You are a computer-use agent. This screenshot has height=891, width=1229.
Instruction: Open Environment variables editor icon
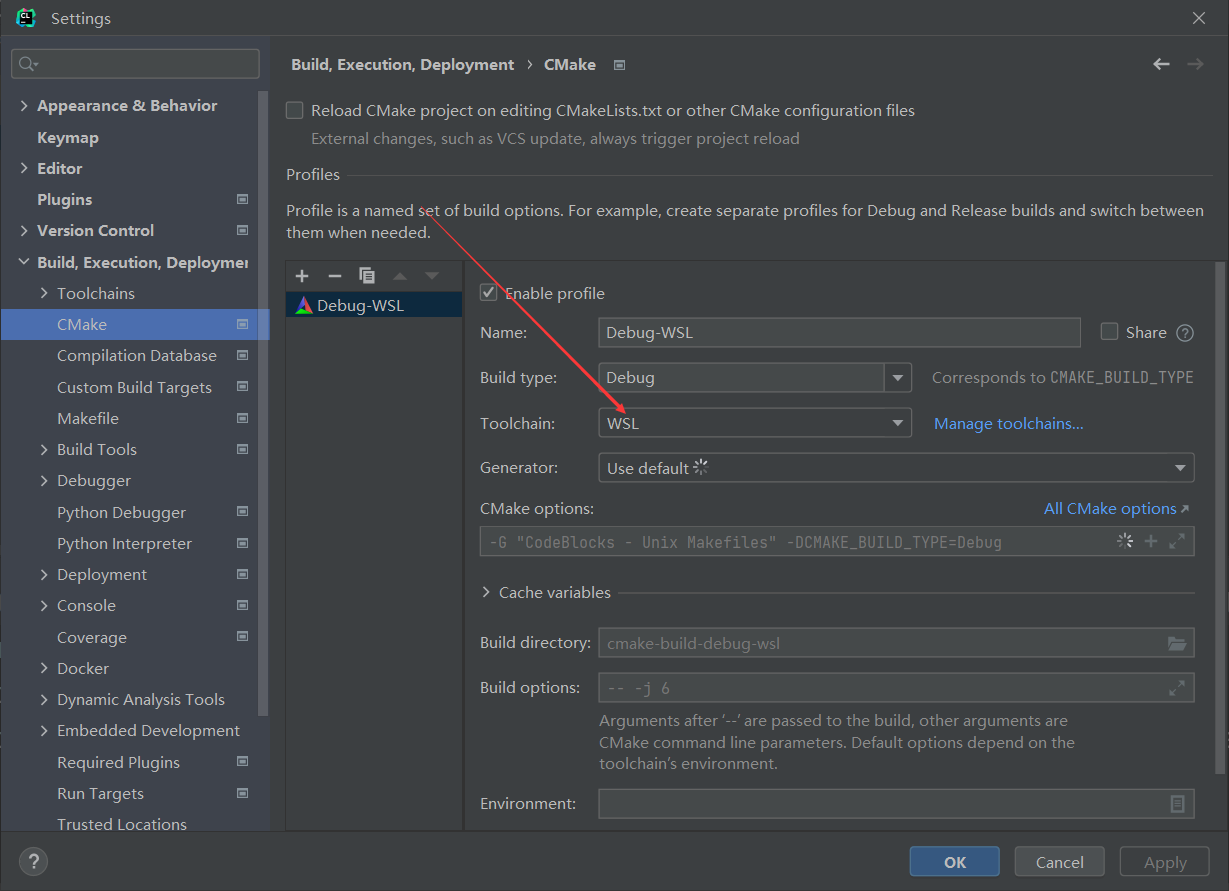point(1178,804)
